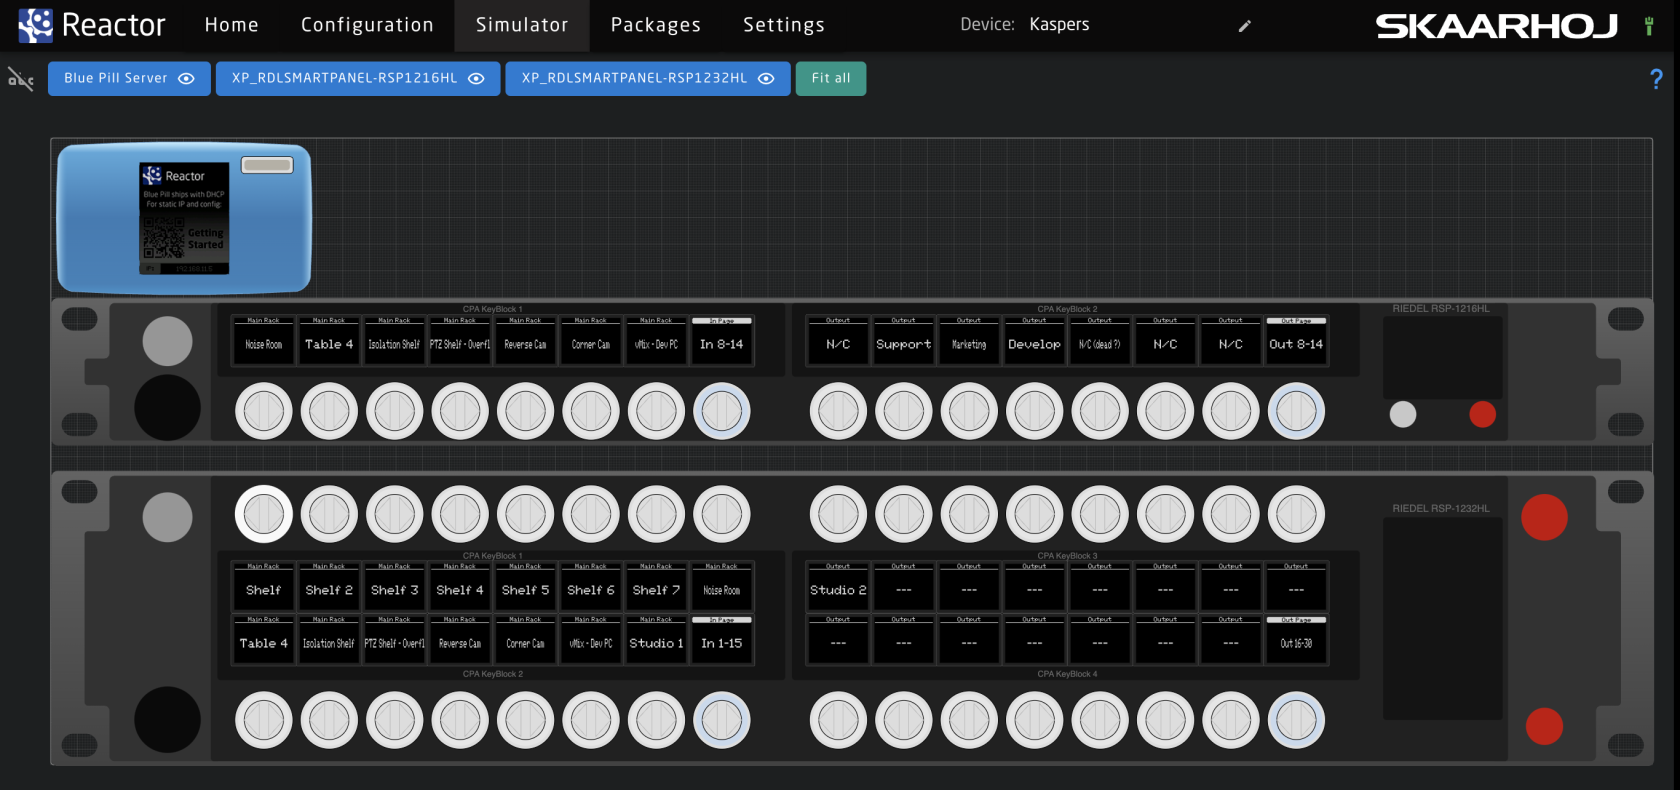This screenshot has width=1680, height=790.
Task: Click the XP_RDLSMARTPANEL-RSP1216HL button label
Action: (345, 78)
